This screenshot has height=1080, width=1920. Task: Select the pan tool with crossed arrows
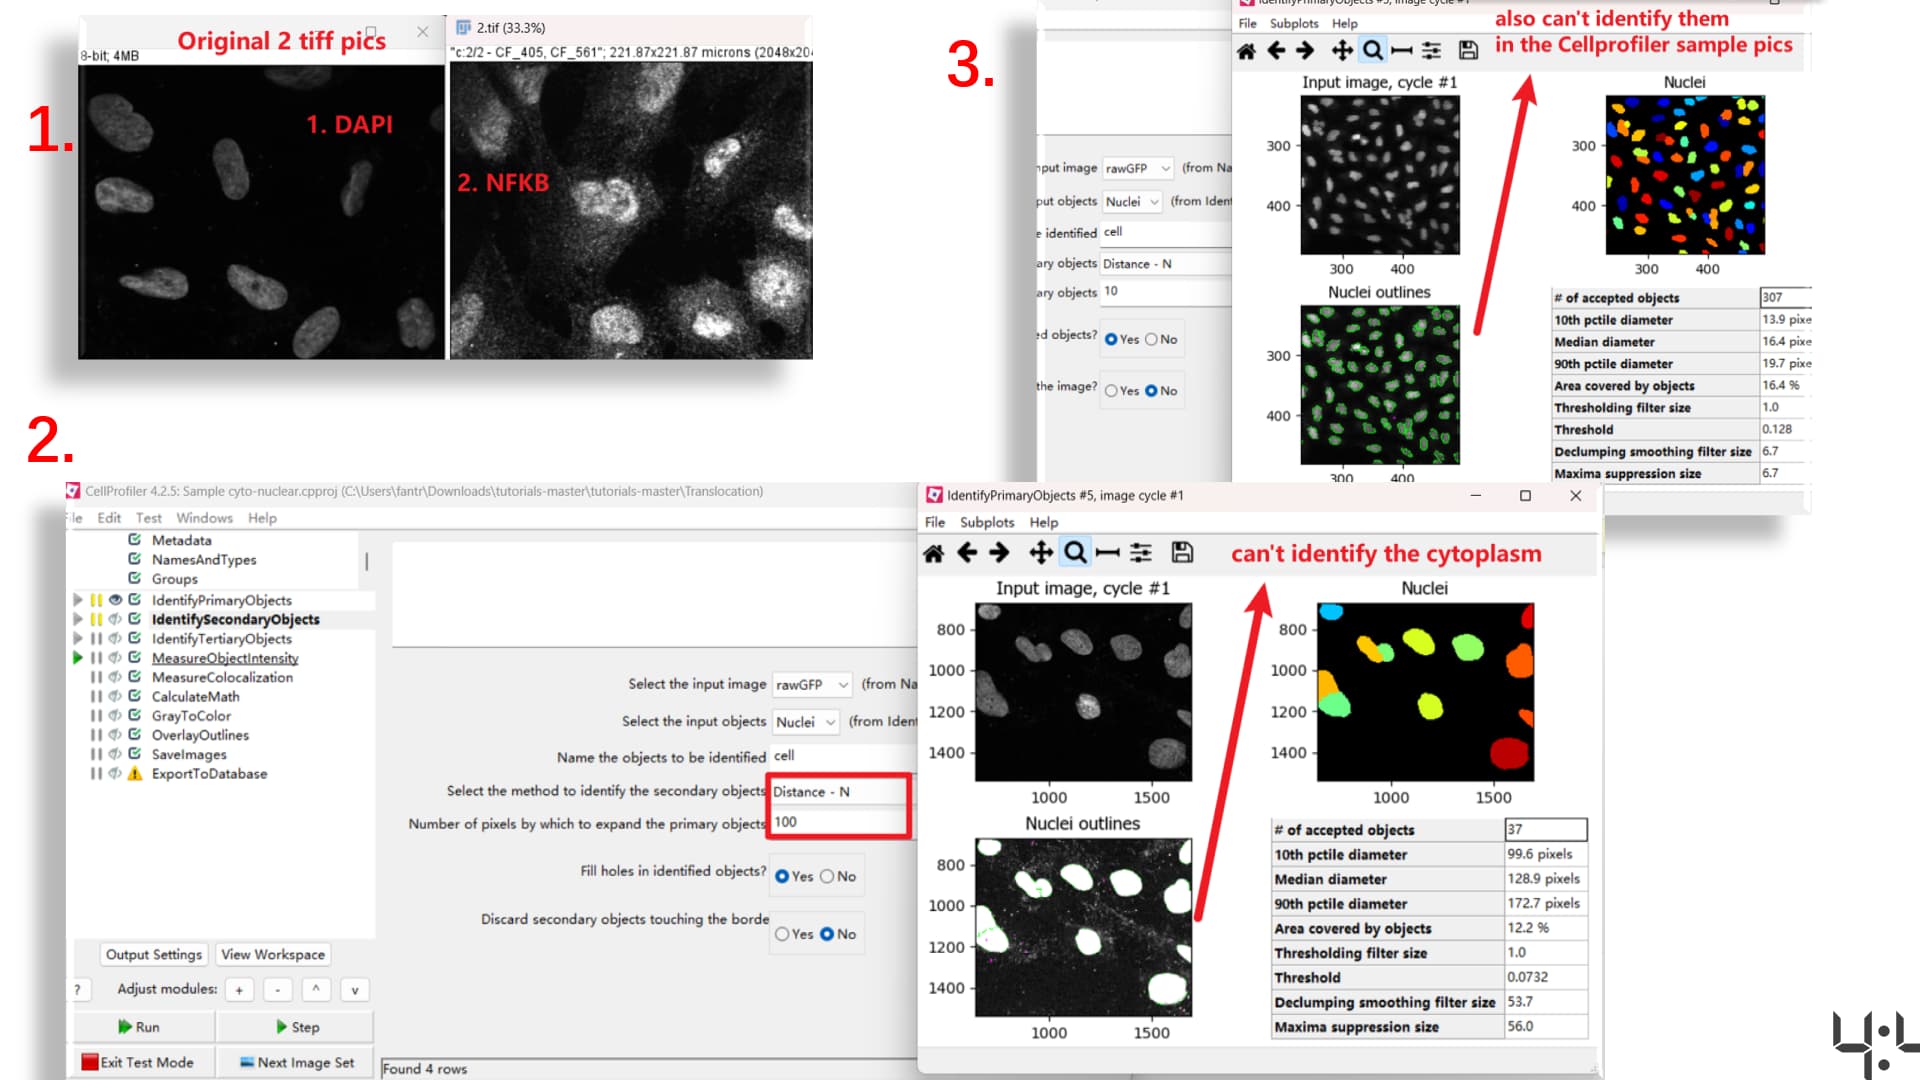click(1039, 552)
